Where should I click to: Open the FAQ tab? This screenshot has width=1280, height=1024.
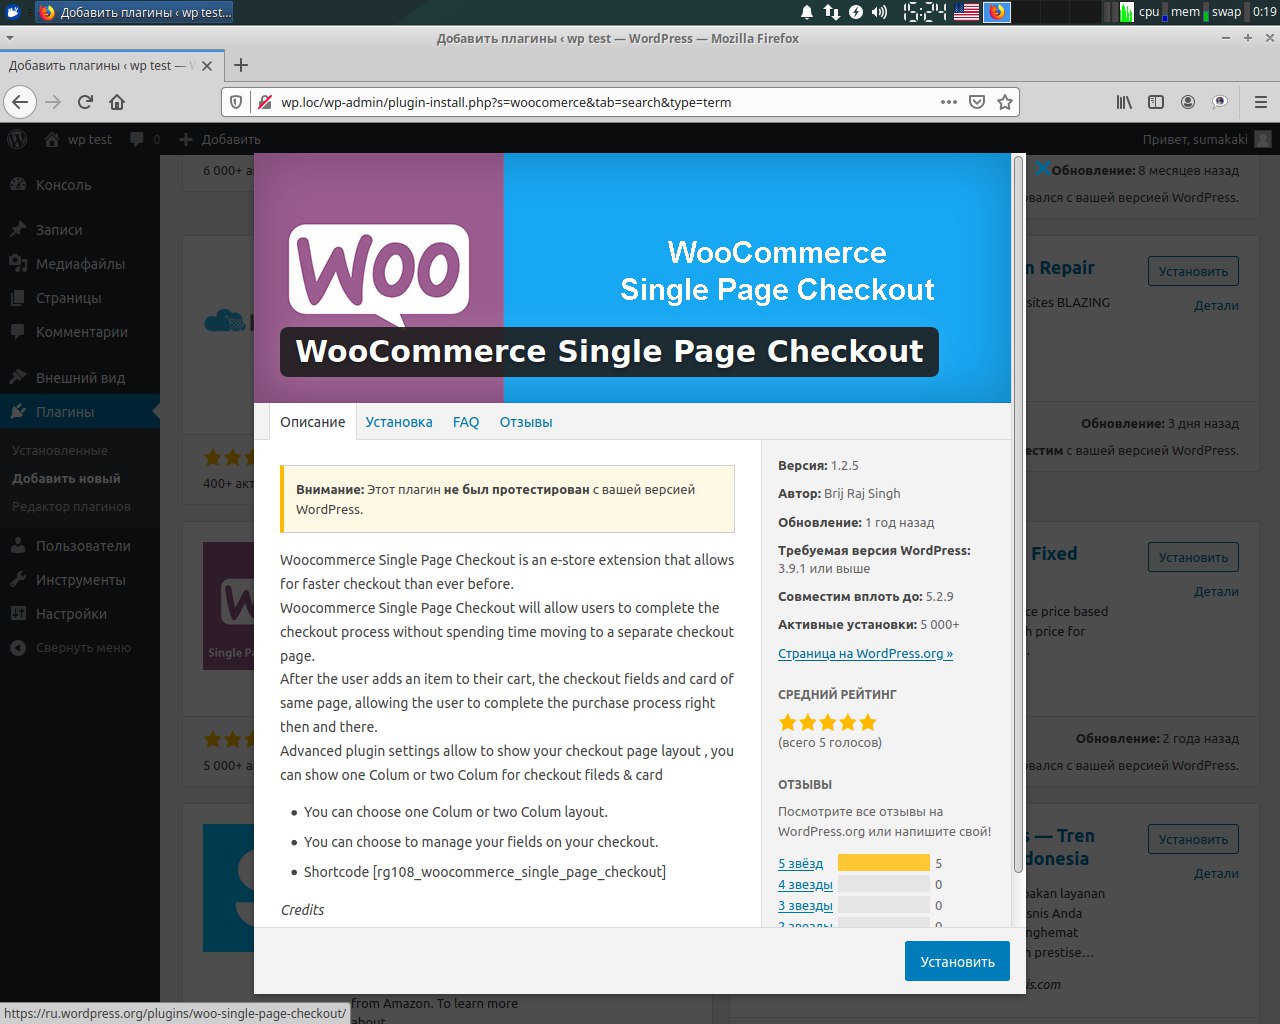466,422
